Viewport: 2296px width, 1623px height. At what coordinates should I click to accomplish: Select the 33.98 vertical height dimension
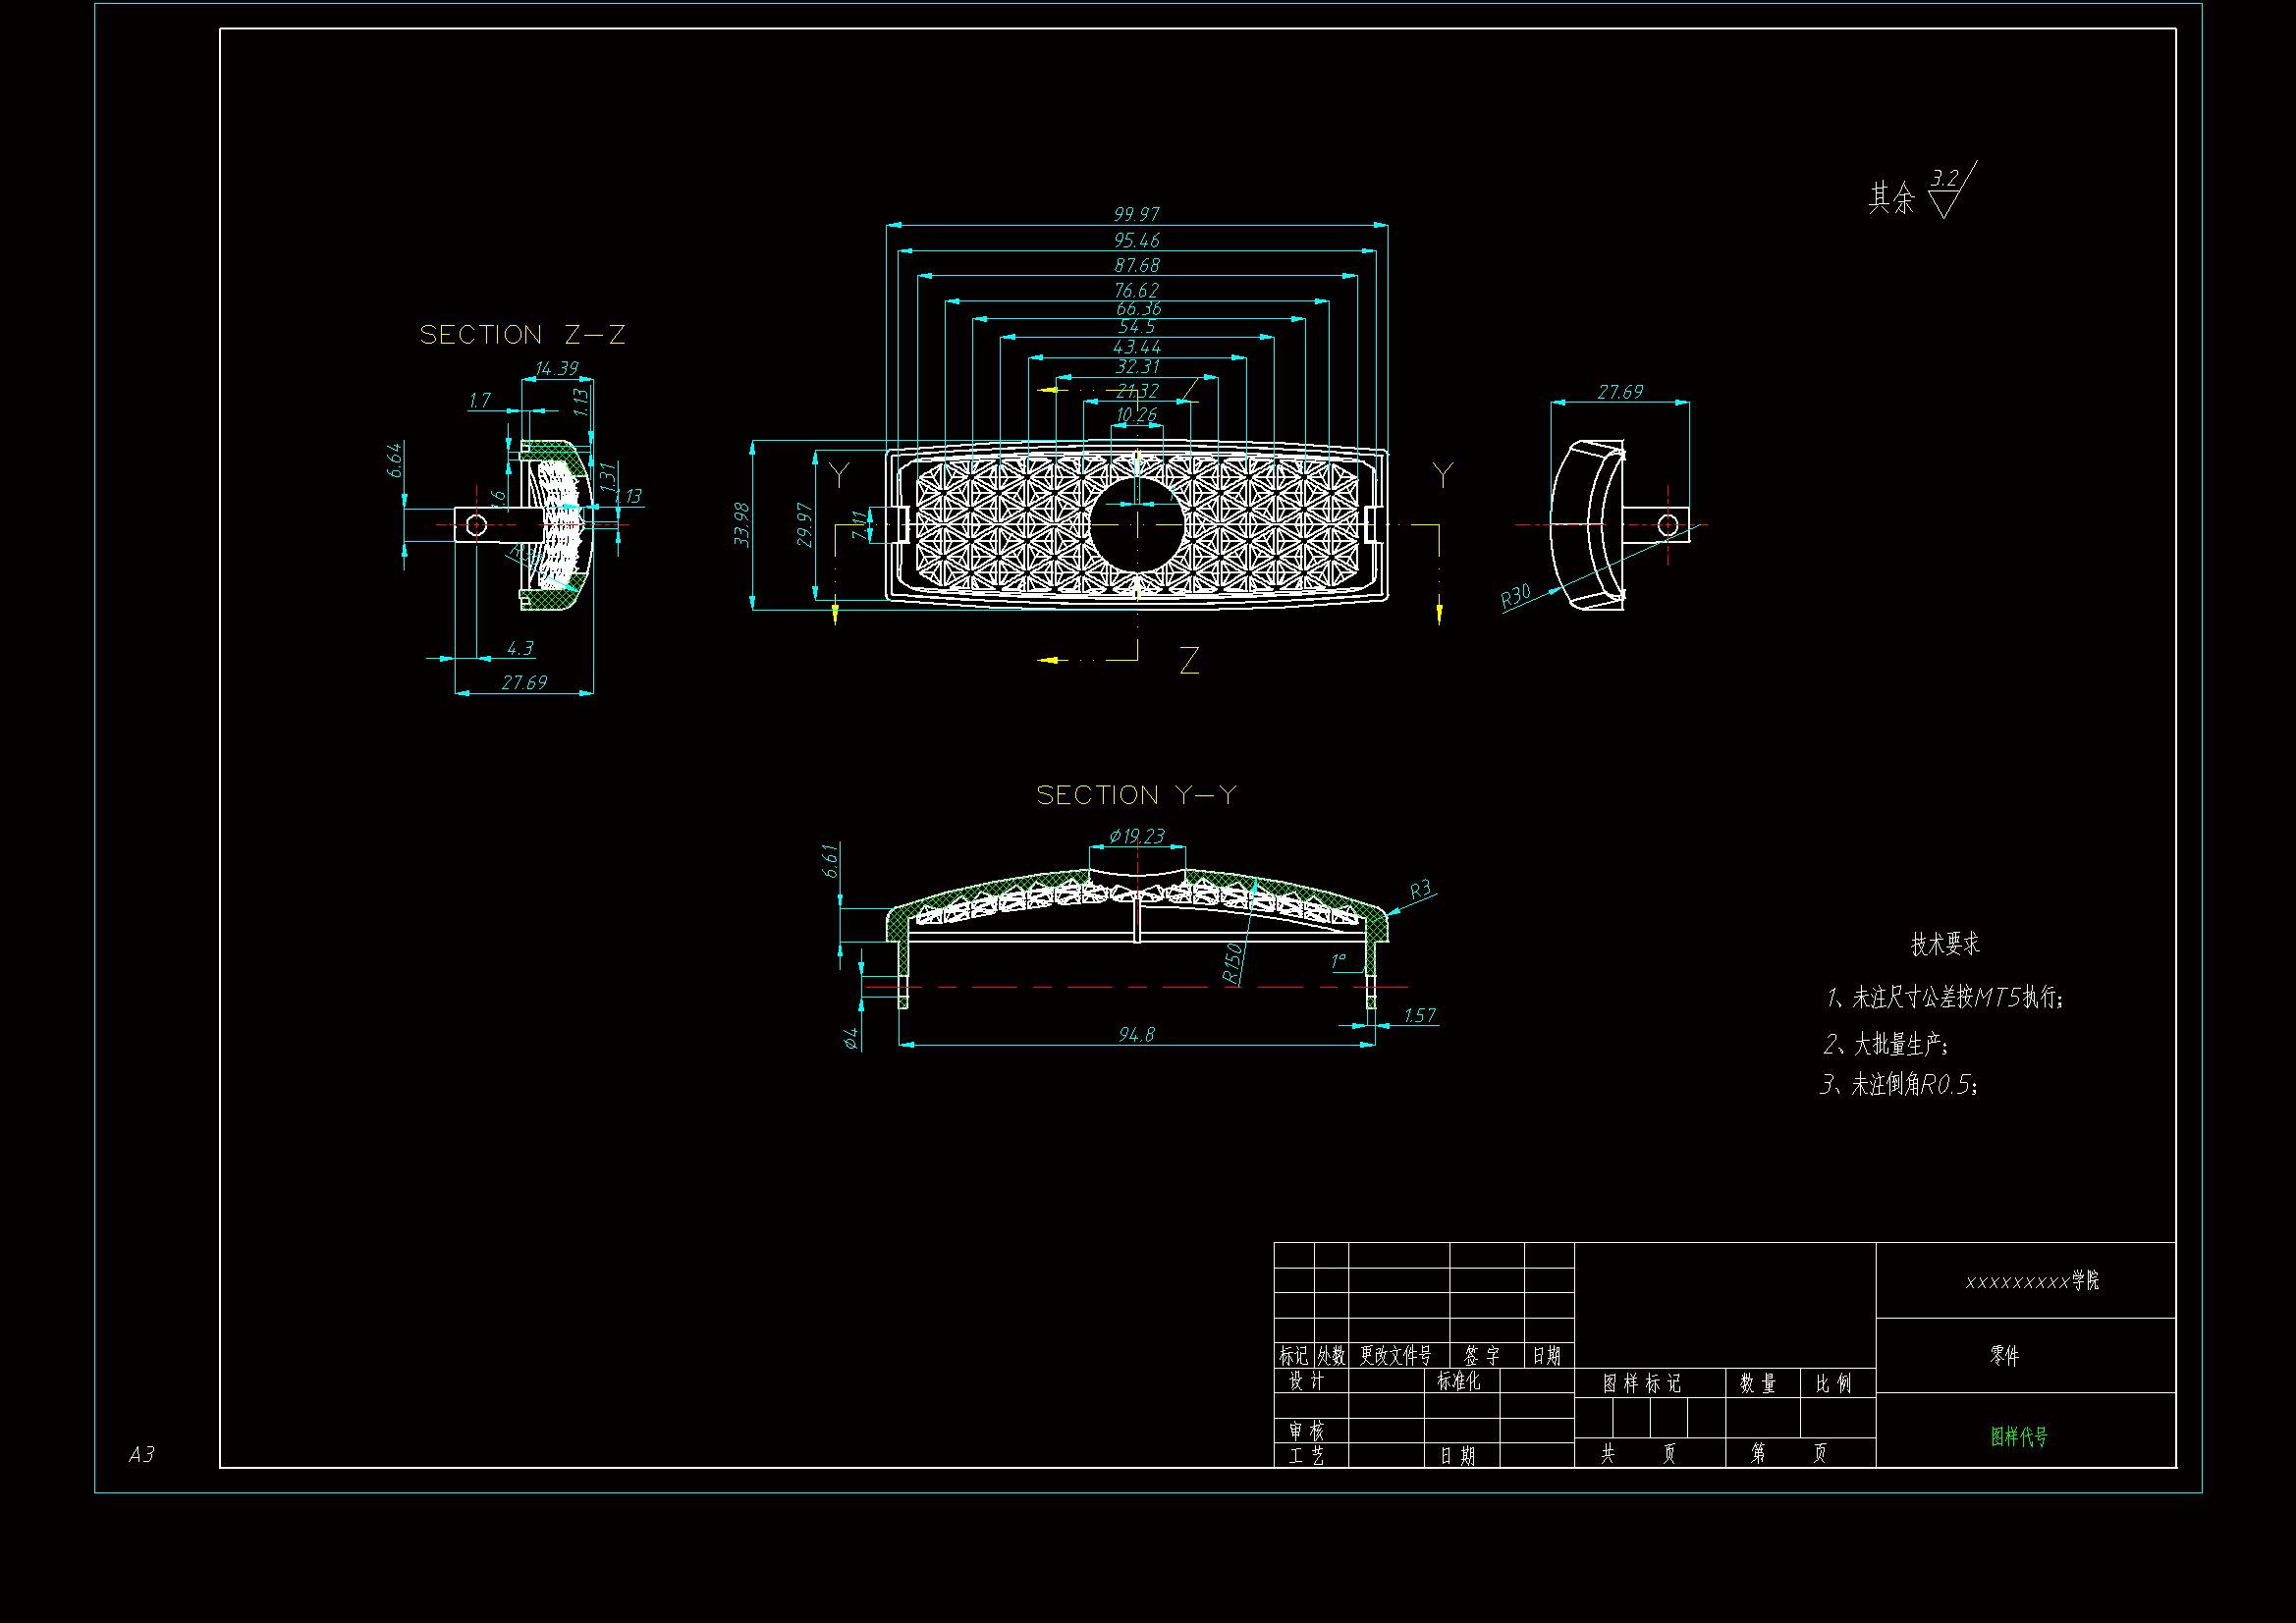pos(741,524)
